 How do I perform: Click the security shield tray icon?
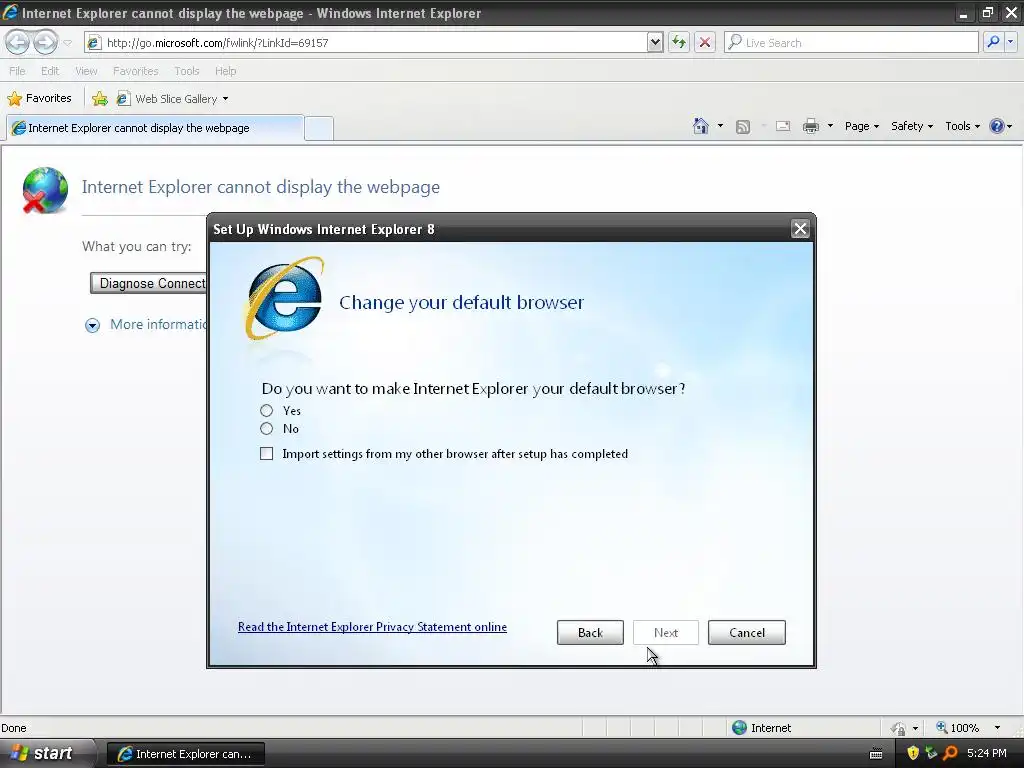(913, 753)
